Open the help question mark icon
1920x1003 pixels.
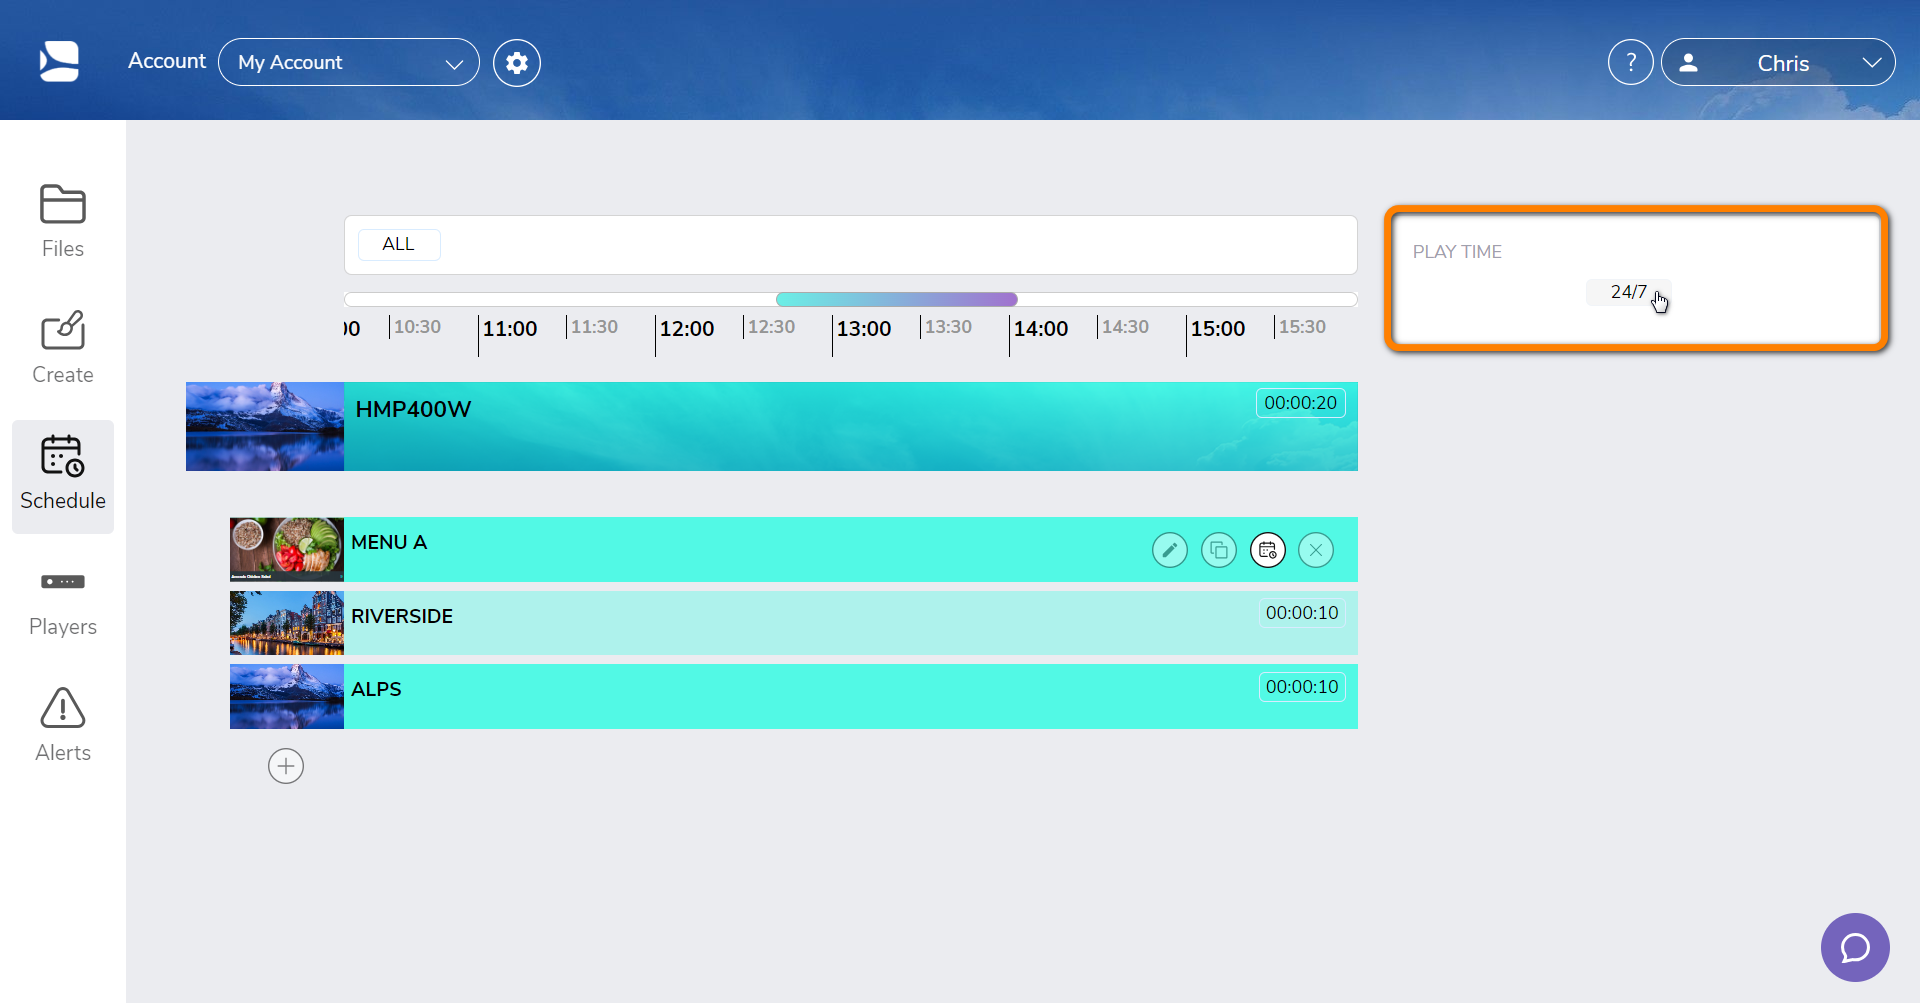tap(1631, 62)
